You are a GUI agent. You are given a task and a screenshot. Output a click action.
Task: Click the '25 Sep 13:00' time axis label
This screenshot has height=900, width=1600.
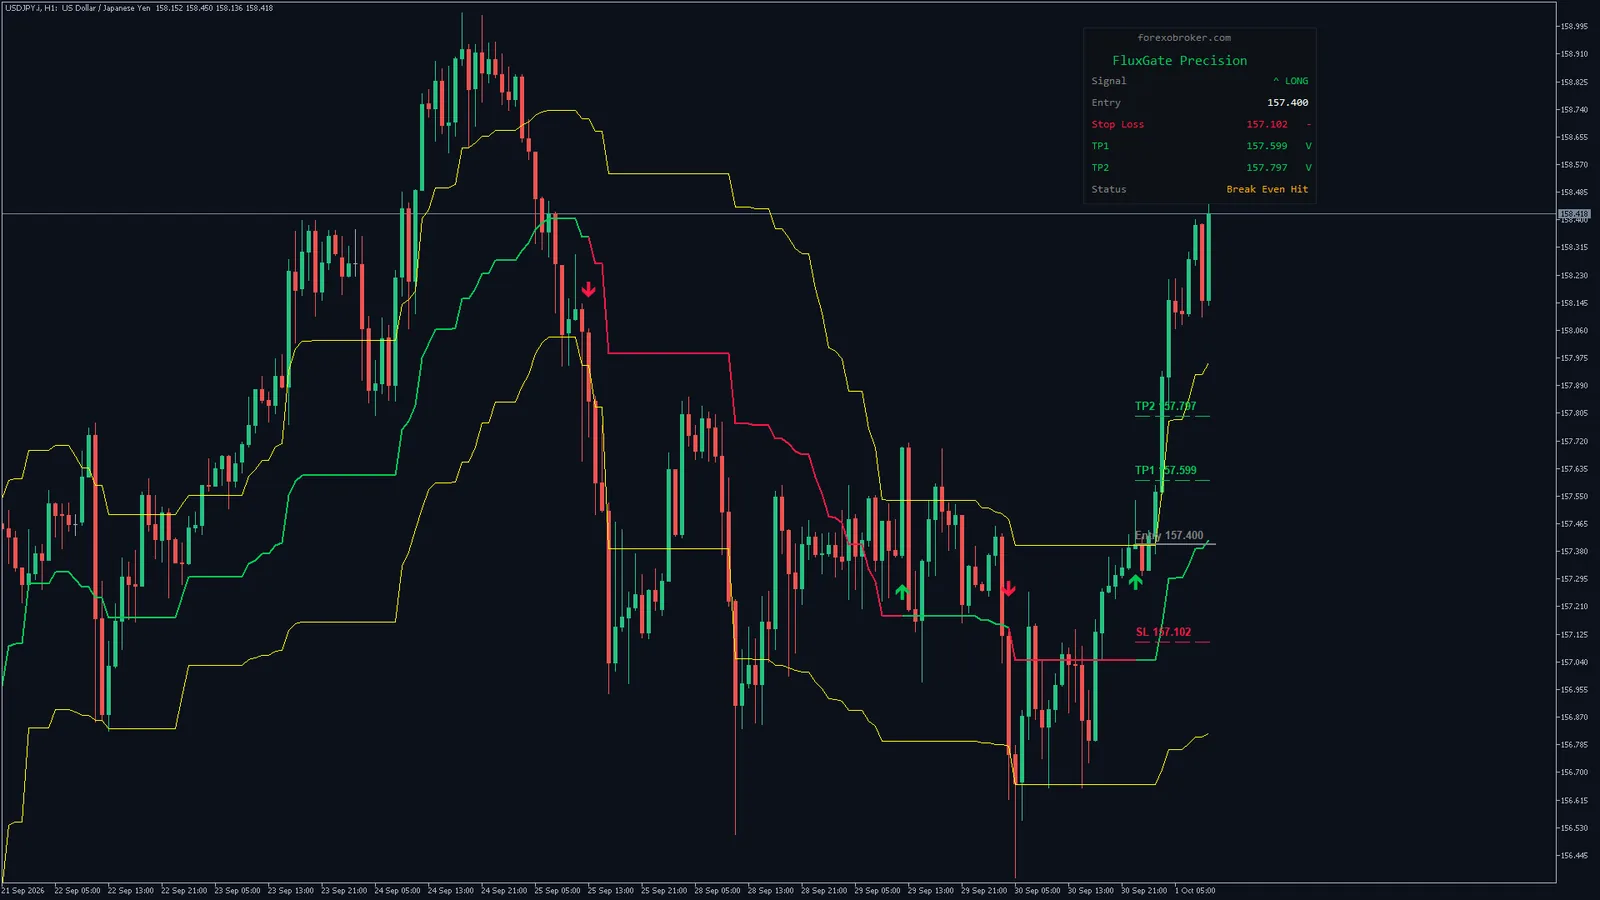point(611,890)
